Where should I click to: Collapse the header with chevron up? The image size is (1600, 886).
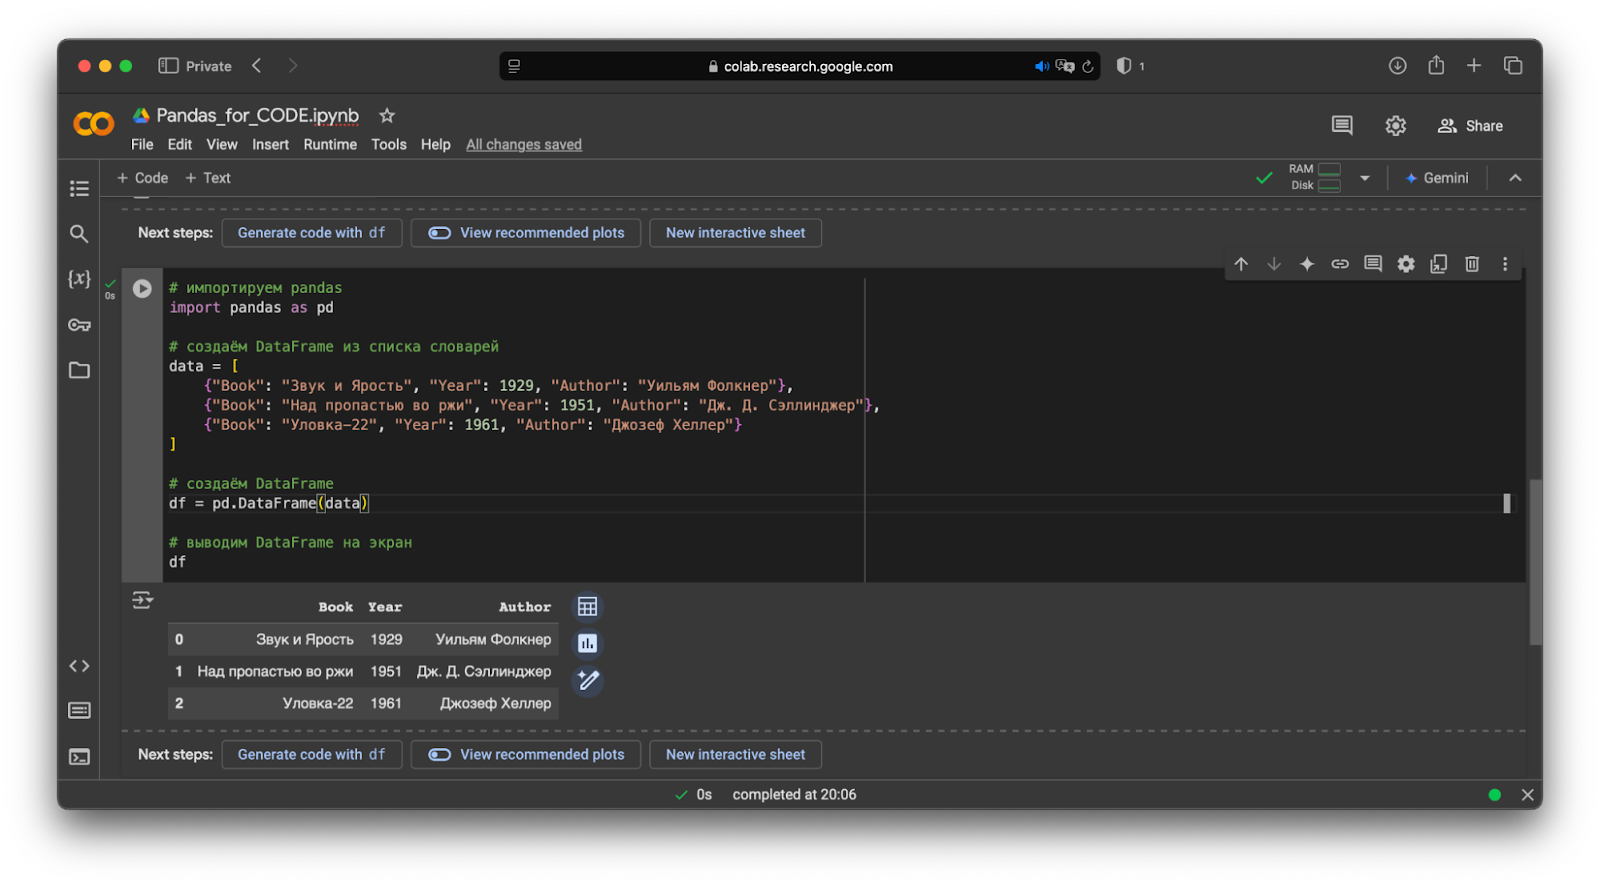[1515, 178]
